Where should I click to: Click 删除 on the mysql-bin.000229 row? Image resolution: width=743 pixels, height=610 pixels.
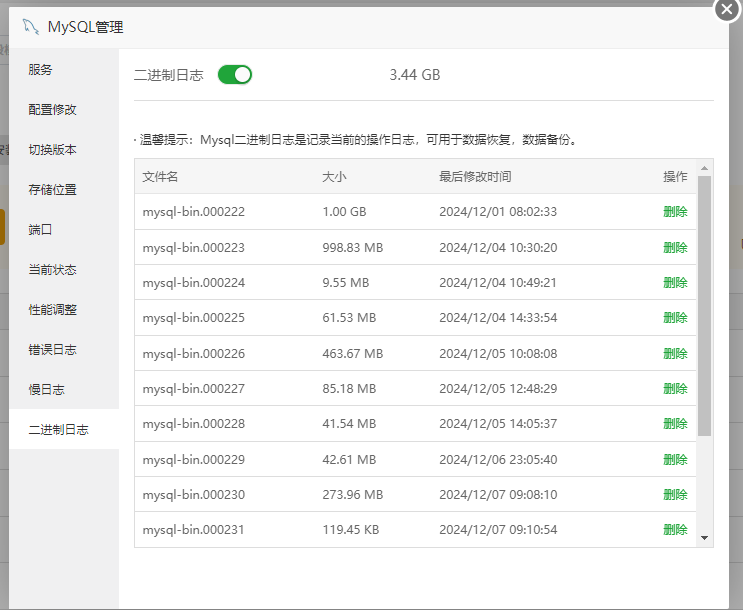675,459
